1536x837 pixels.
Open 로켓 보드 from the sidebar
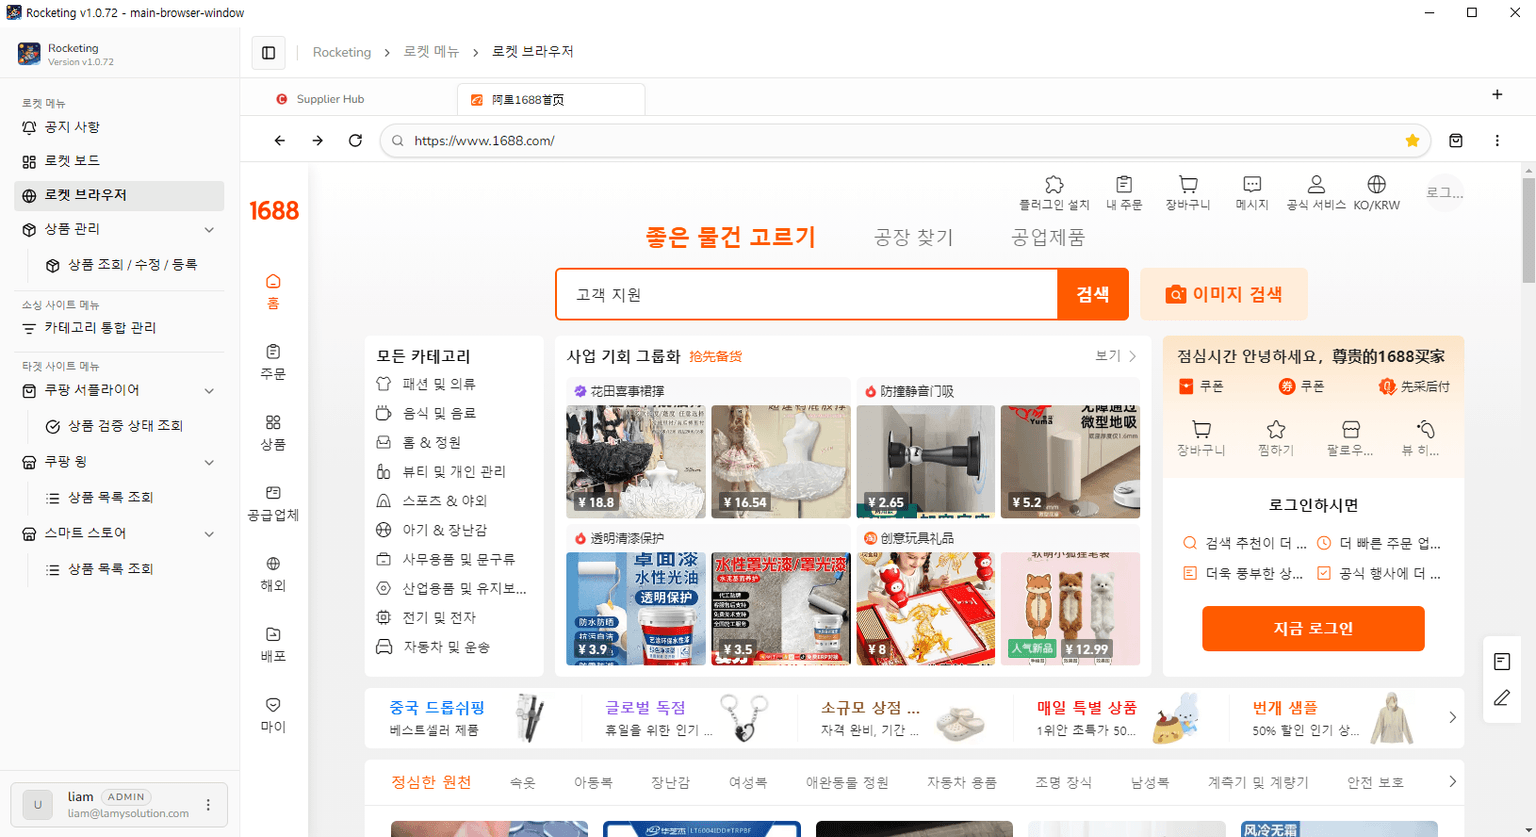coord(118,160)
